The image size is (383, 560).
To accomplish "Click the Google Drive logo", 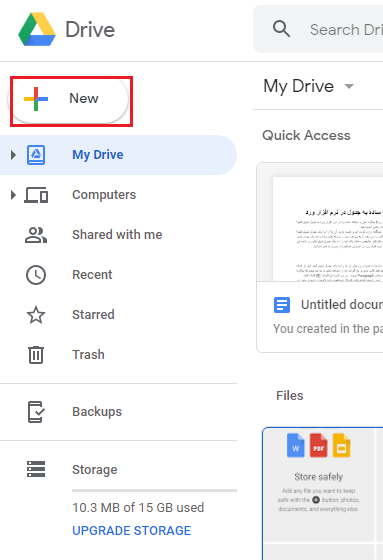I will [37, 29].
